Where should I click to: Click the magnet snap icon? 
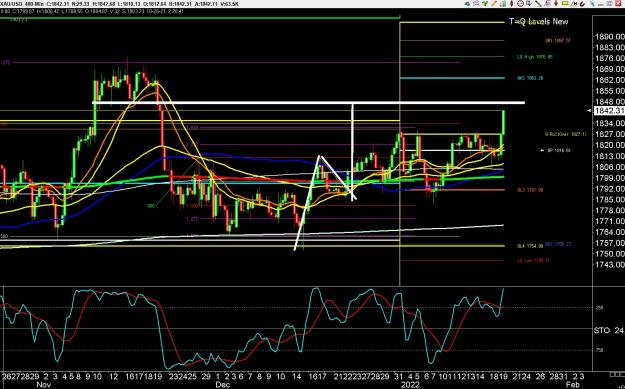(583, 4)
